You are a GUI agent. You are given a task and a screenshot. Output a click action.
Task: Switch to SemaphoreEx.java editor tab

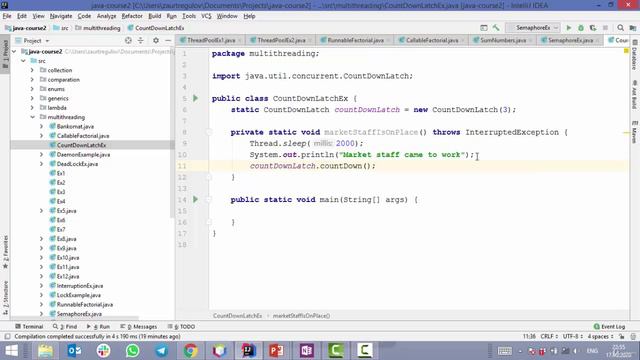570,40
